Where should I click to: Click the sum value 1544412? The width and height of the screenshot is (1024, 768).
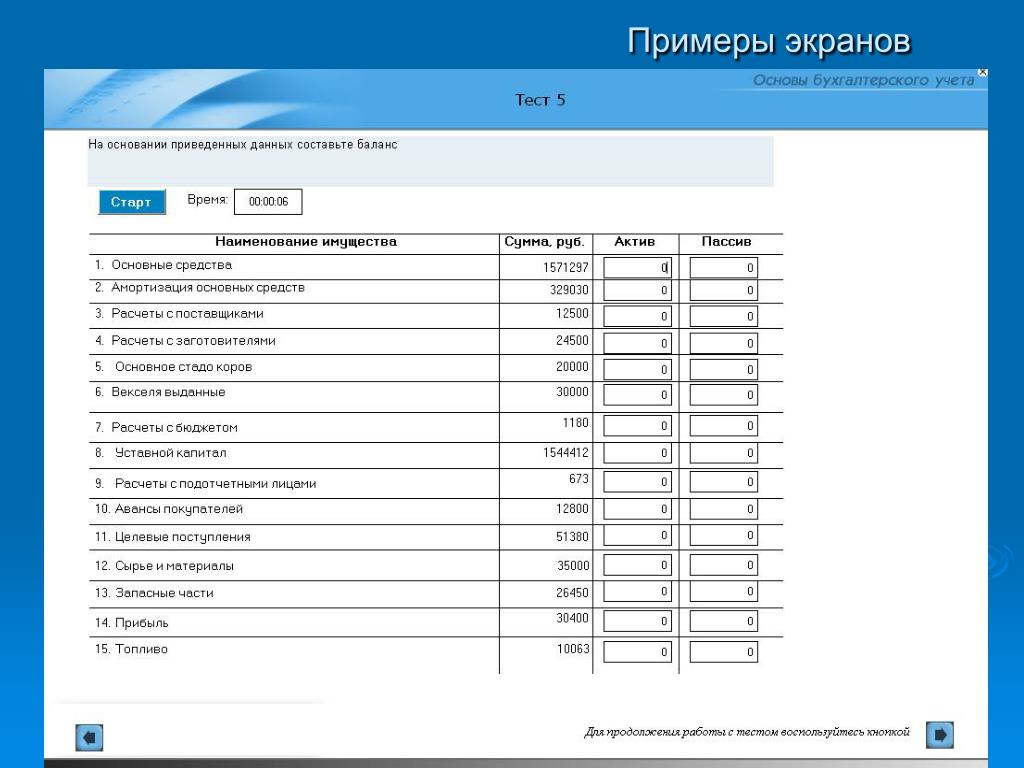pyautogui.click(x=566, y=453)
